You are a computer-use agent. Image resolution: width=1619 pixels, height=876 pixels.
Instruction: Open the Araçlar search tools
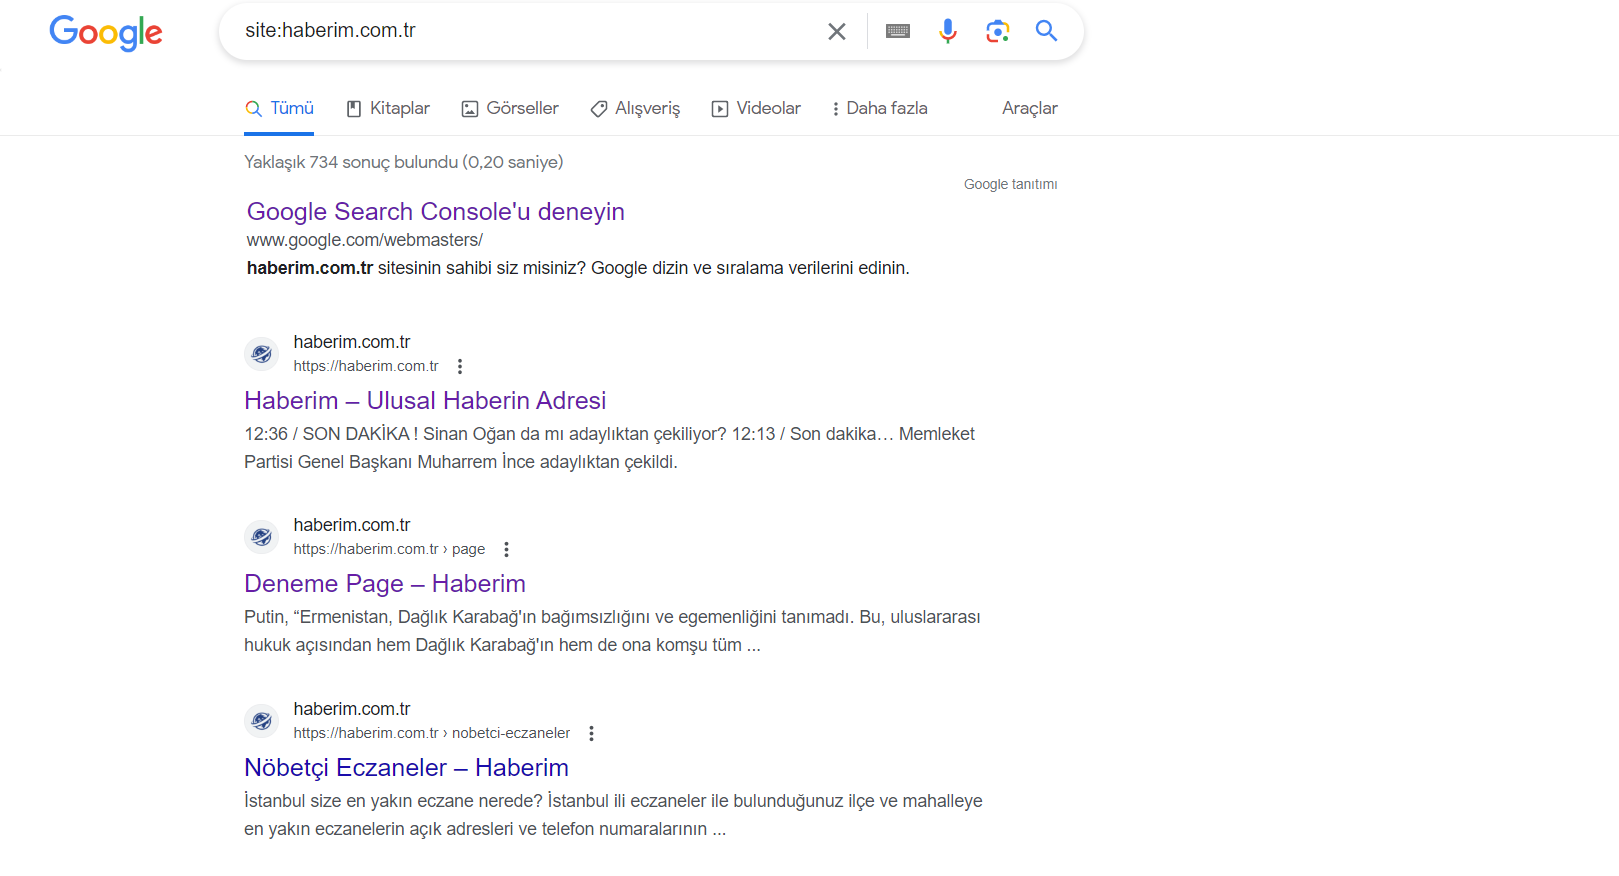pos(1030,108)
